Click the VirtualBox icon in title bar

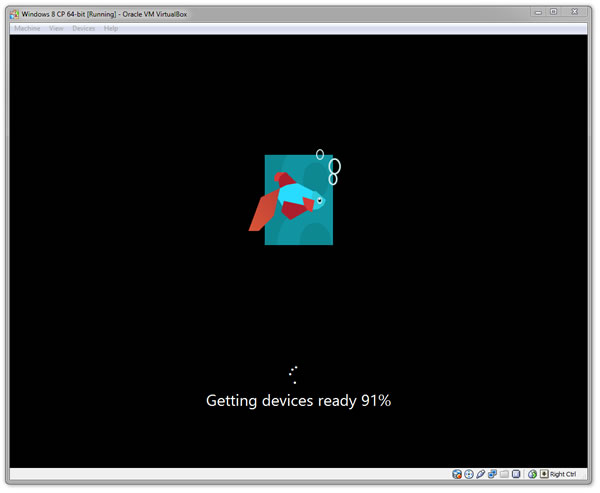pyautogui.click(x=14, y=14)
